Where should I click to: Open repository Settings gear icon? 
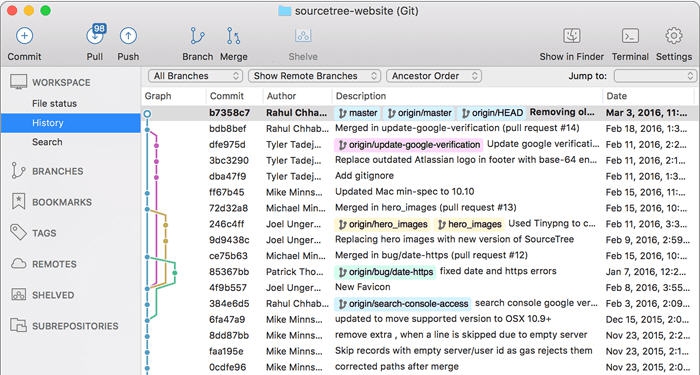674,36
